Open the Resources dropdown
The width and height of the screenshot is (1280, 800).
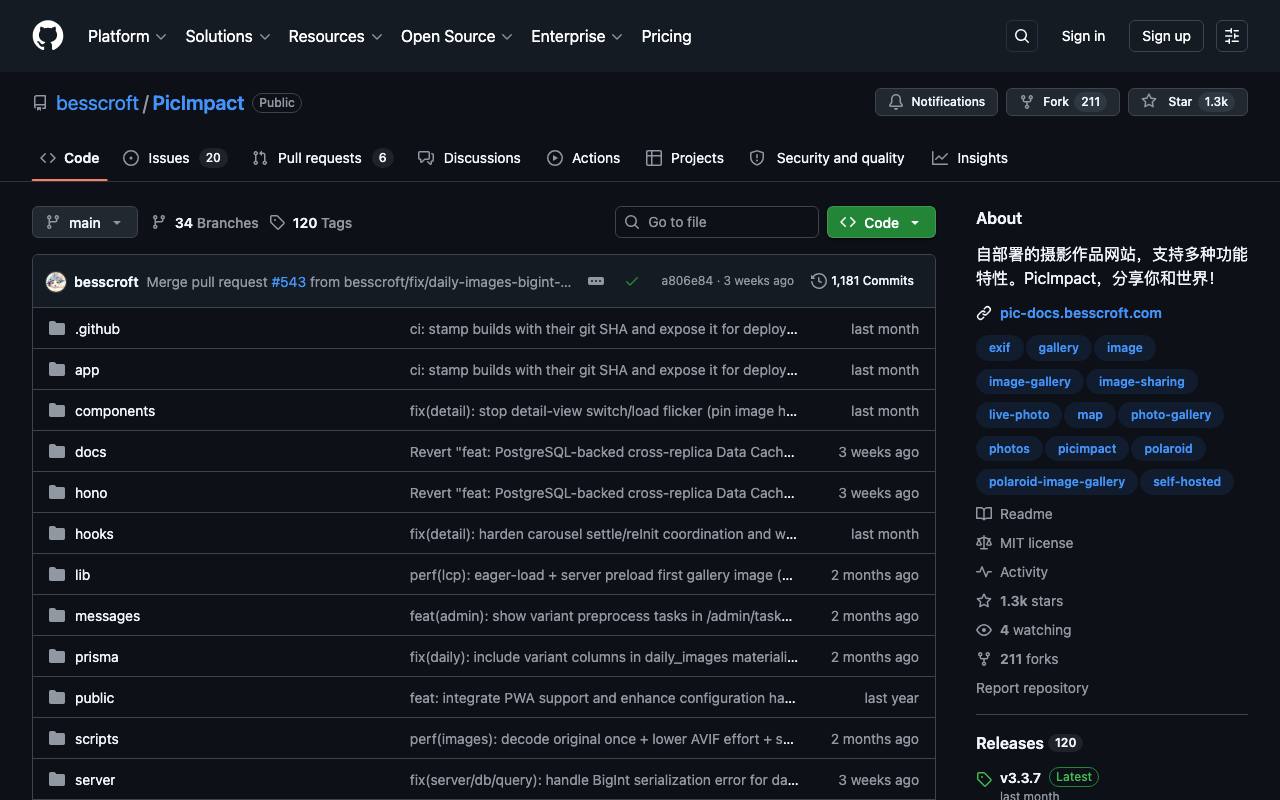point(336,36)
